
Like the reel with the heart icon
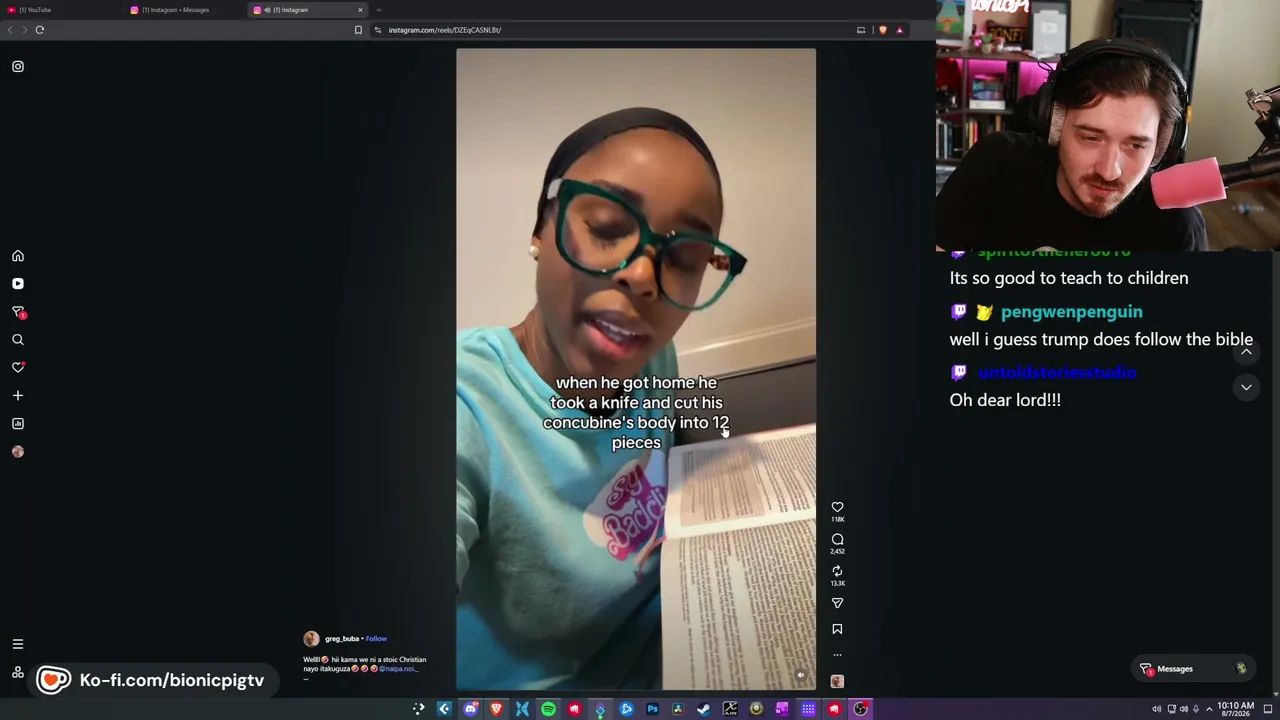[837, 507]
